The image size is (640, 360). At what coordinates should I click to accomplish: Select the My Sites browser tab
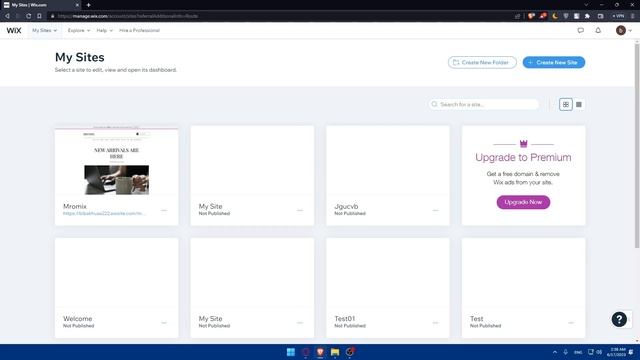click(x=41, y=5)
